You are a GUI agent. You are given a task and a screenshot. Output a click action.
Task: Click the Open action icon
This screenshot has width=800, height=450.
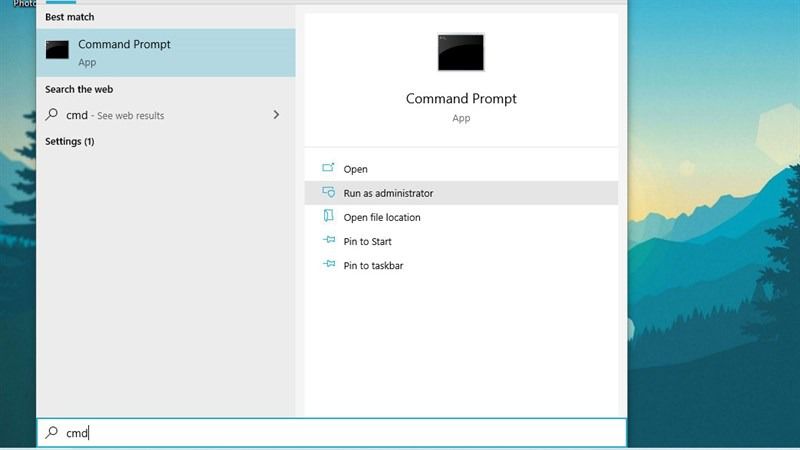(x=329, y=168)
